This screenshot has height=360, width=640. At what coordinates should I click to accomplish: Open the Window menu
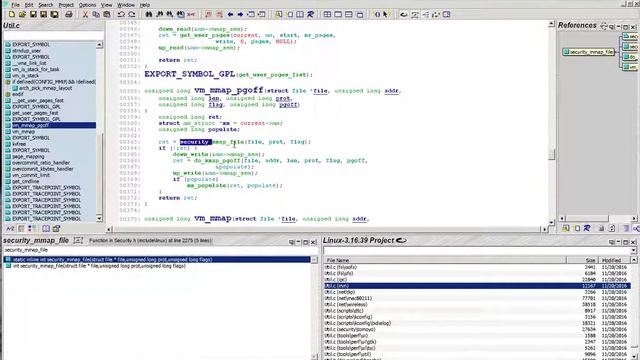(126, 5)
